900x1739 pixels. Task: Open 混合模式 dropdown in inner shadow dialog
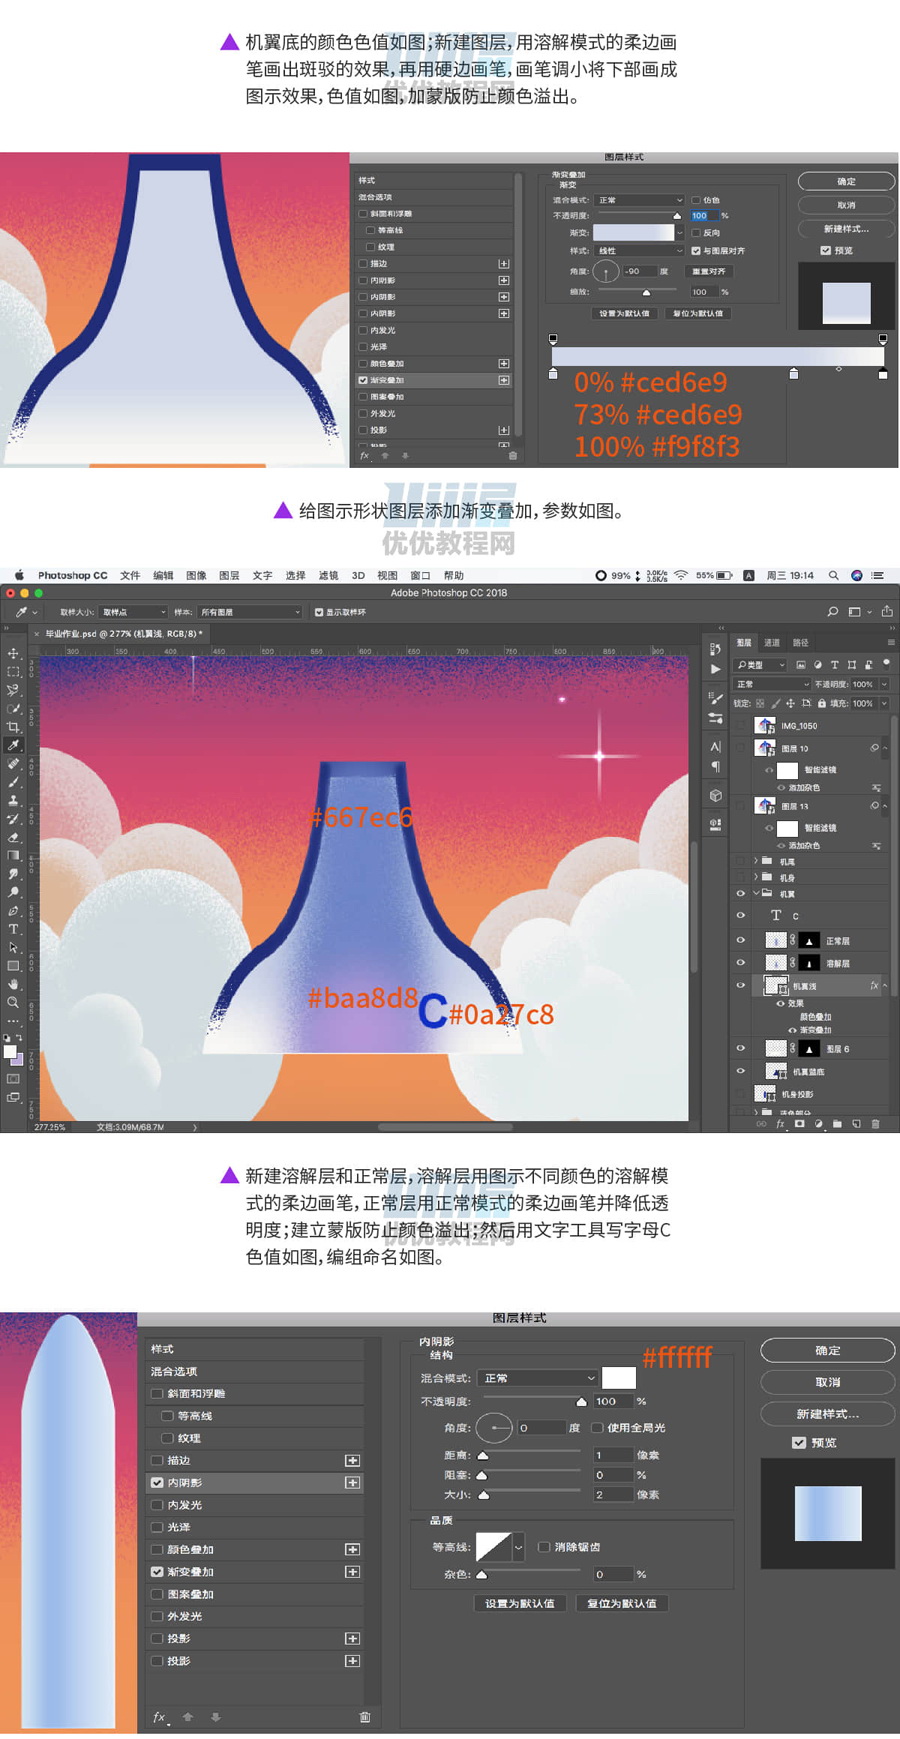[x=538, y=1378]
